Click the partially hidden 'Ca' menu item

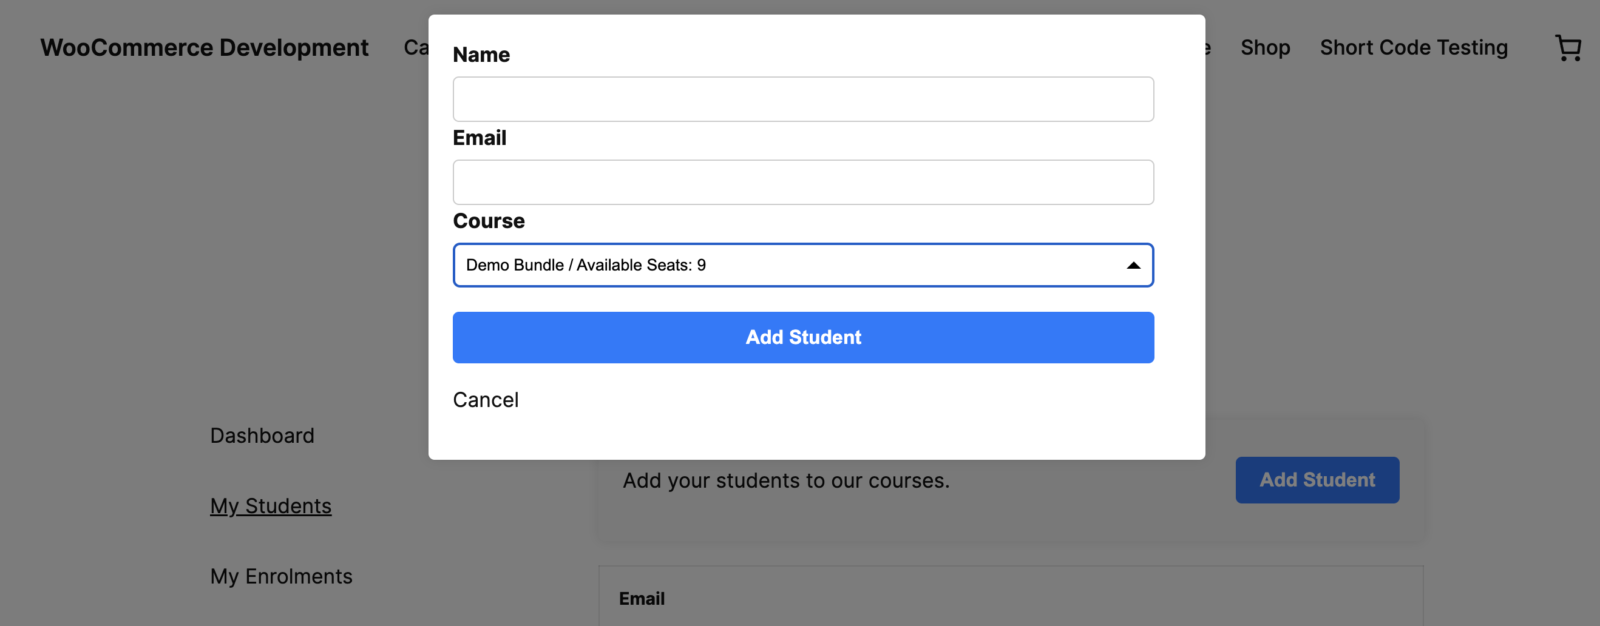coord(416,48)
